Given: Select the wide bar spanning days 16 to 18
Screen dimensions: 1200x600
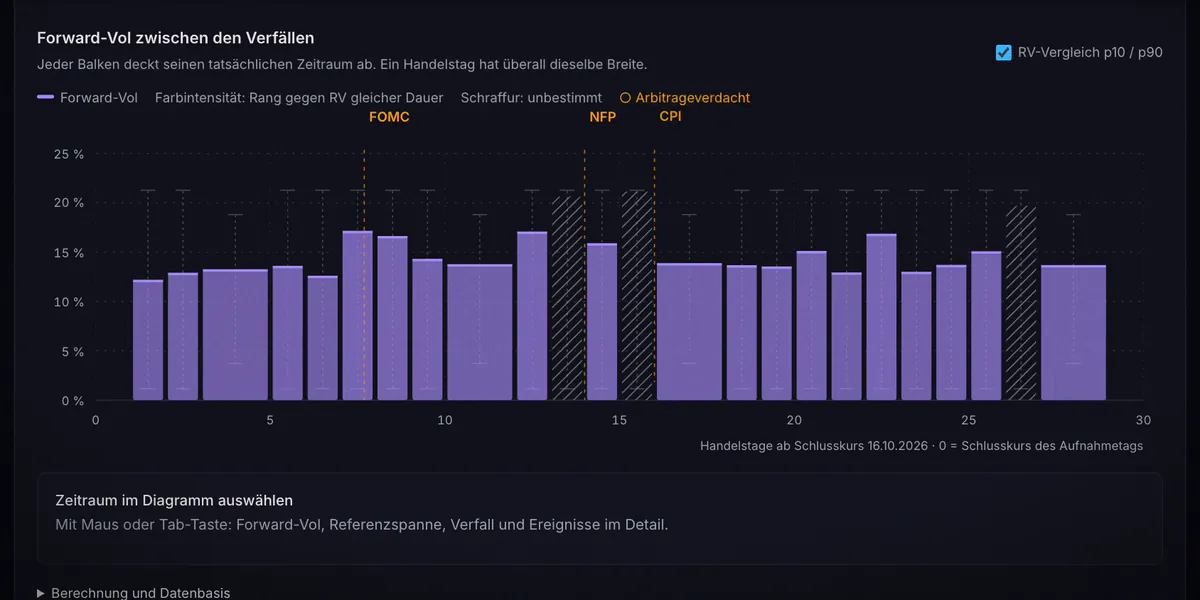Looking at the screenshot, I should (689, 332).
